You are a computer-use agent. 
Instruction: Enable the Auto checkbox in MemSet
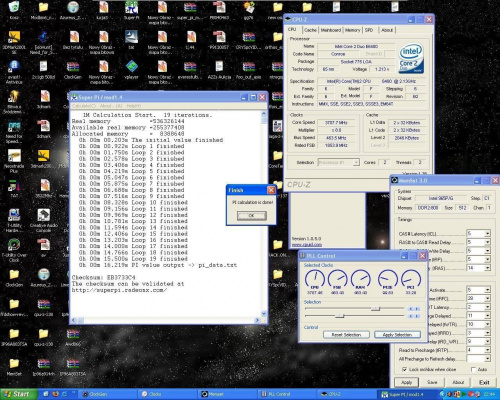[473, 369]
